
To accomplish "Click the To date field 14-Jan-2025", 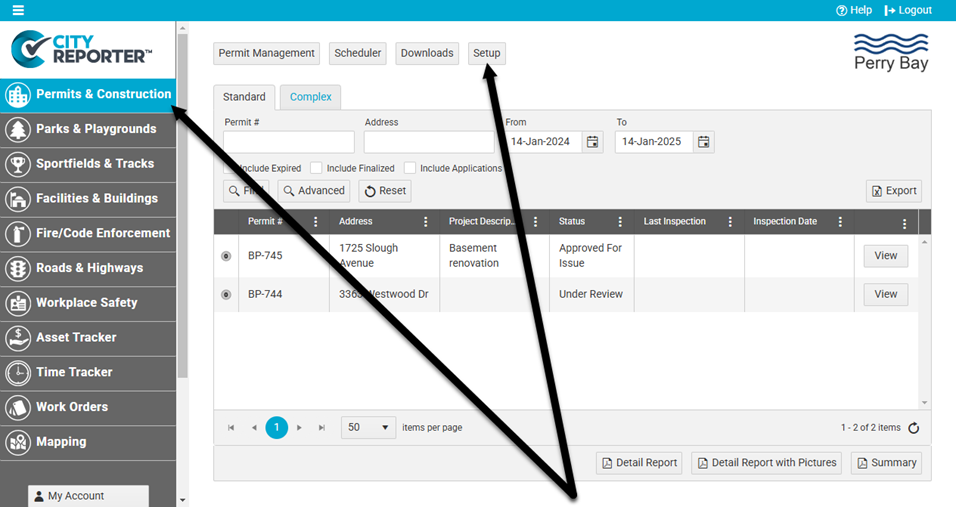I will 654,142.
